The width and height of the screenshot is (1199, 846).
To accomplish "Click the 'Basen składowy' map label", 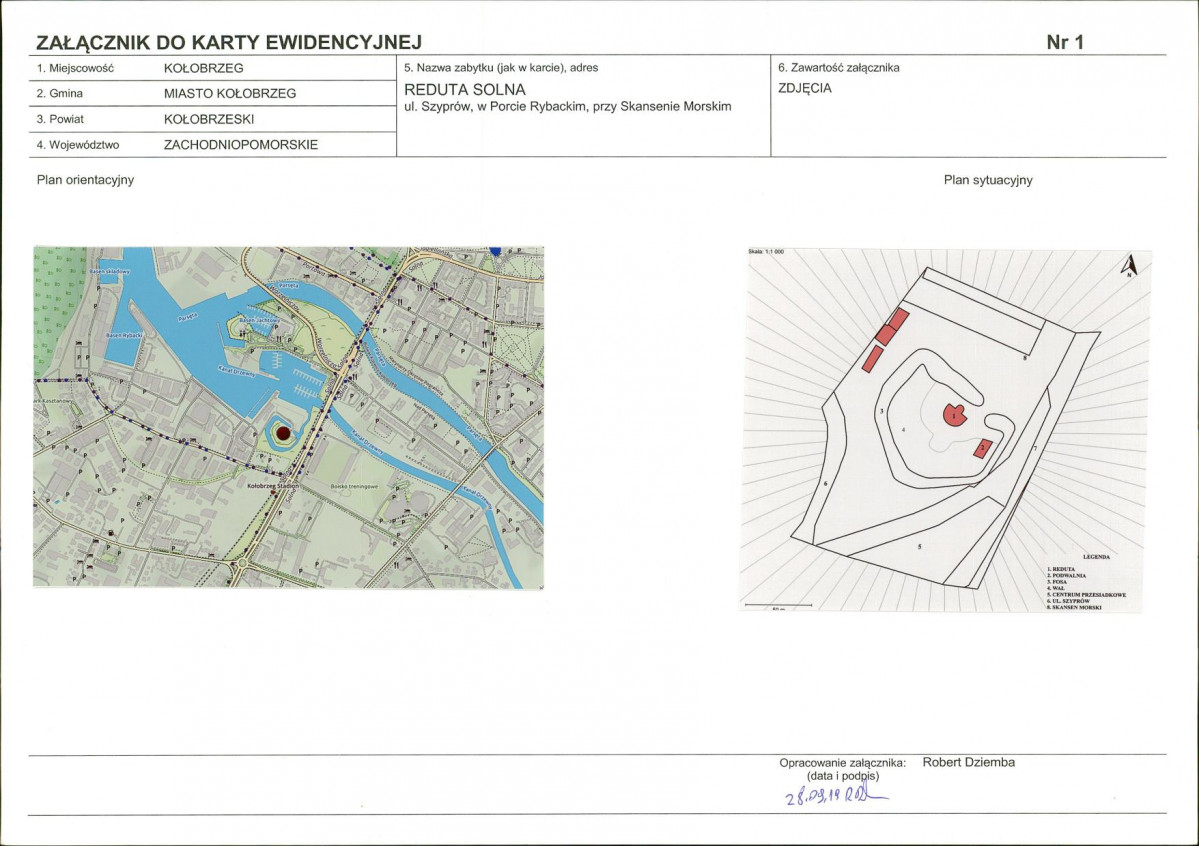I will 109,271.
